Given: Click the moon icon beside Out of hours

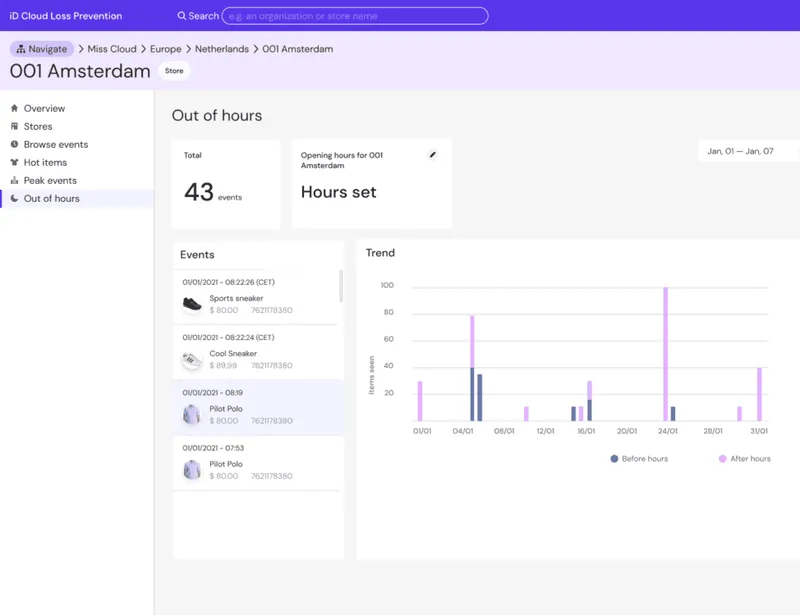Looking at the screenshot, I should (x=14, y=198).
